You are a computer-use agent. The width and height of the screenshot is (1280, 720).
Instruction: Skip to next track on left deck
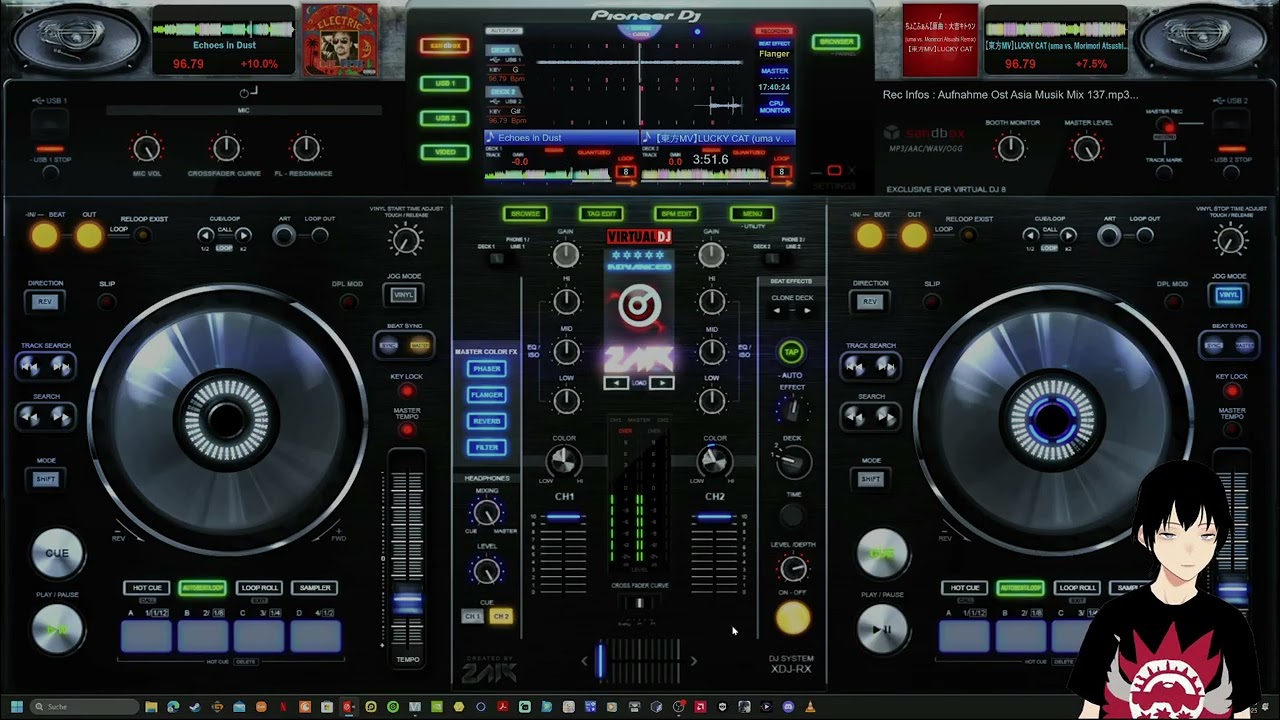coord(61,367)
